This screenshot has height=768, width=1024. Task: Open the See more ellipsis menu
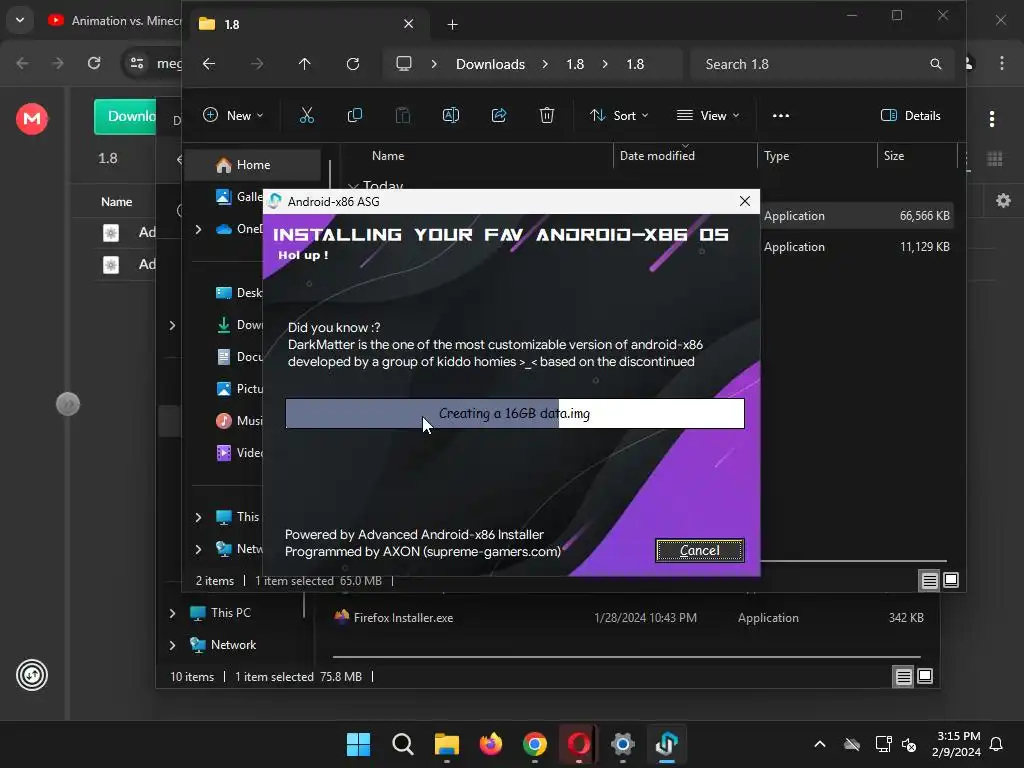(780, 116)
